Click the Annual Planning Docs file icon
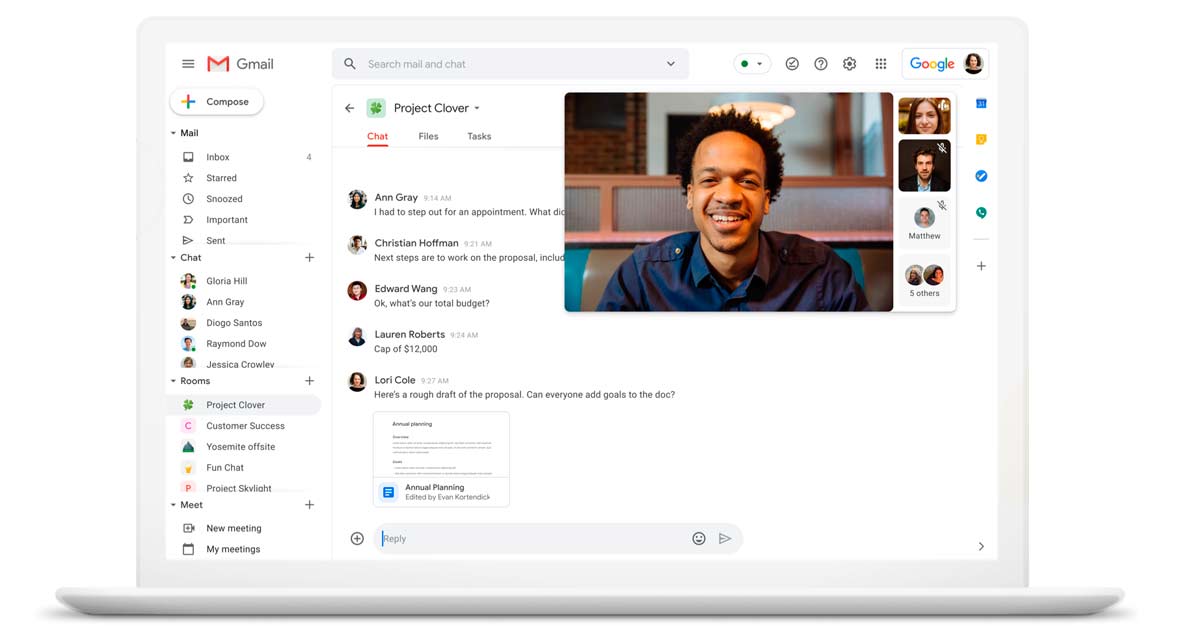 coord(389,492)
